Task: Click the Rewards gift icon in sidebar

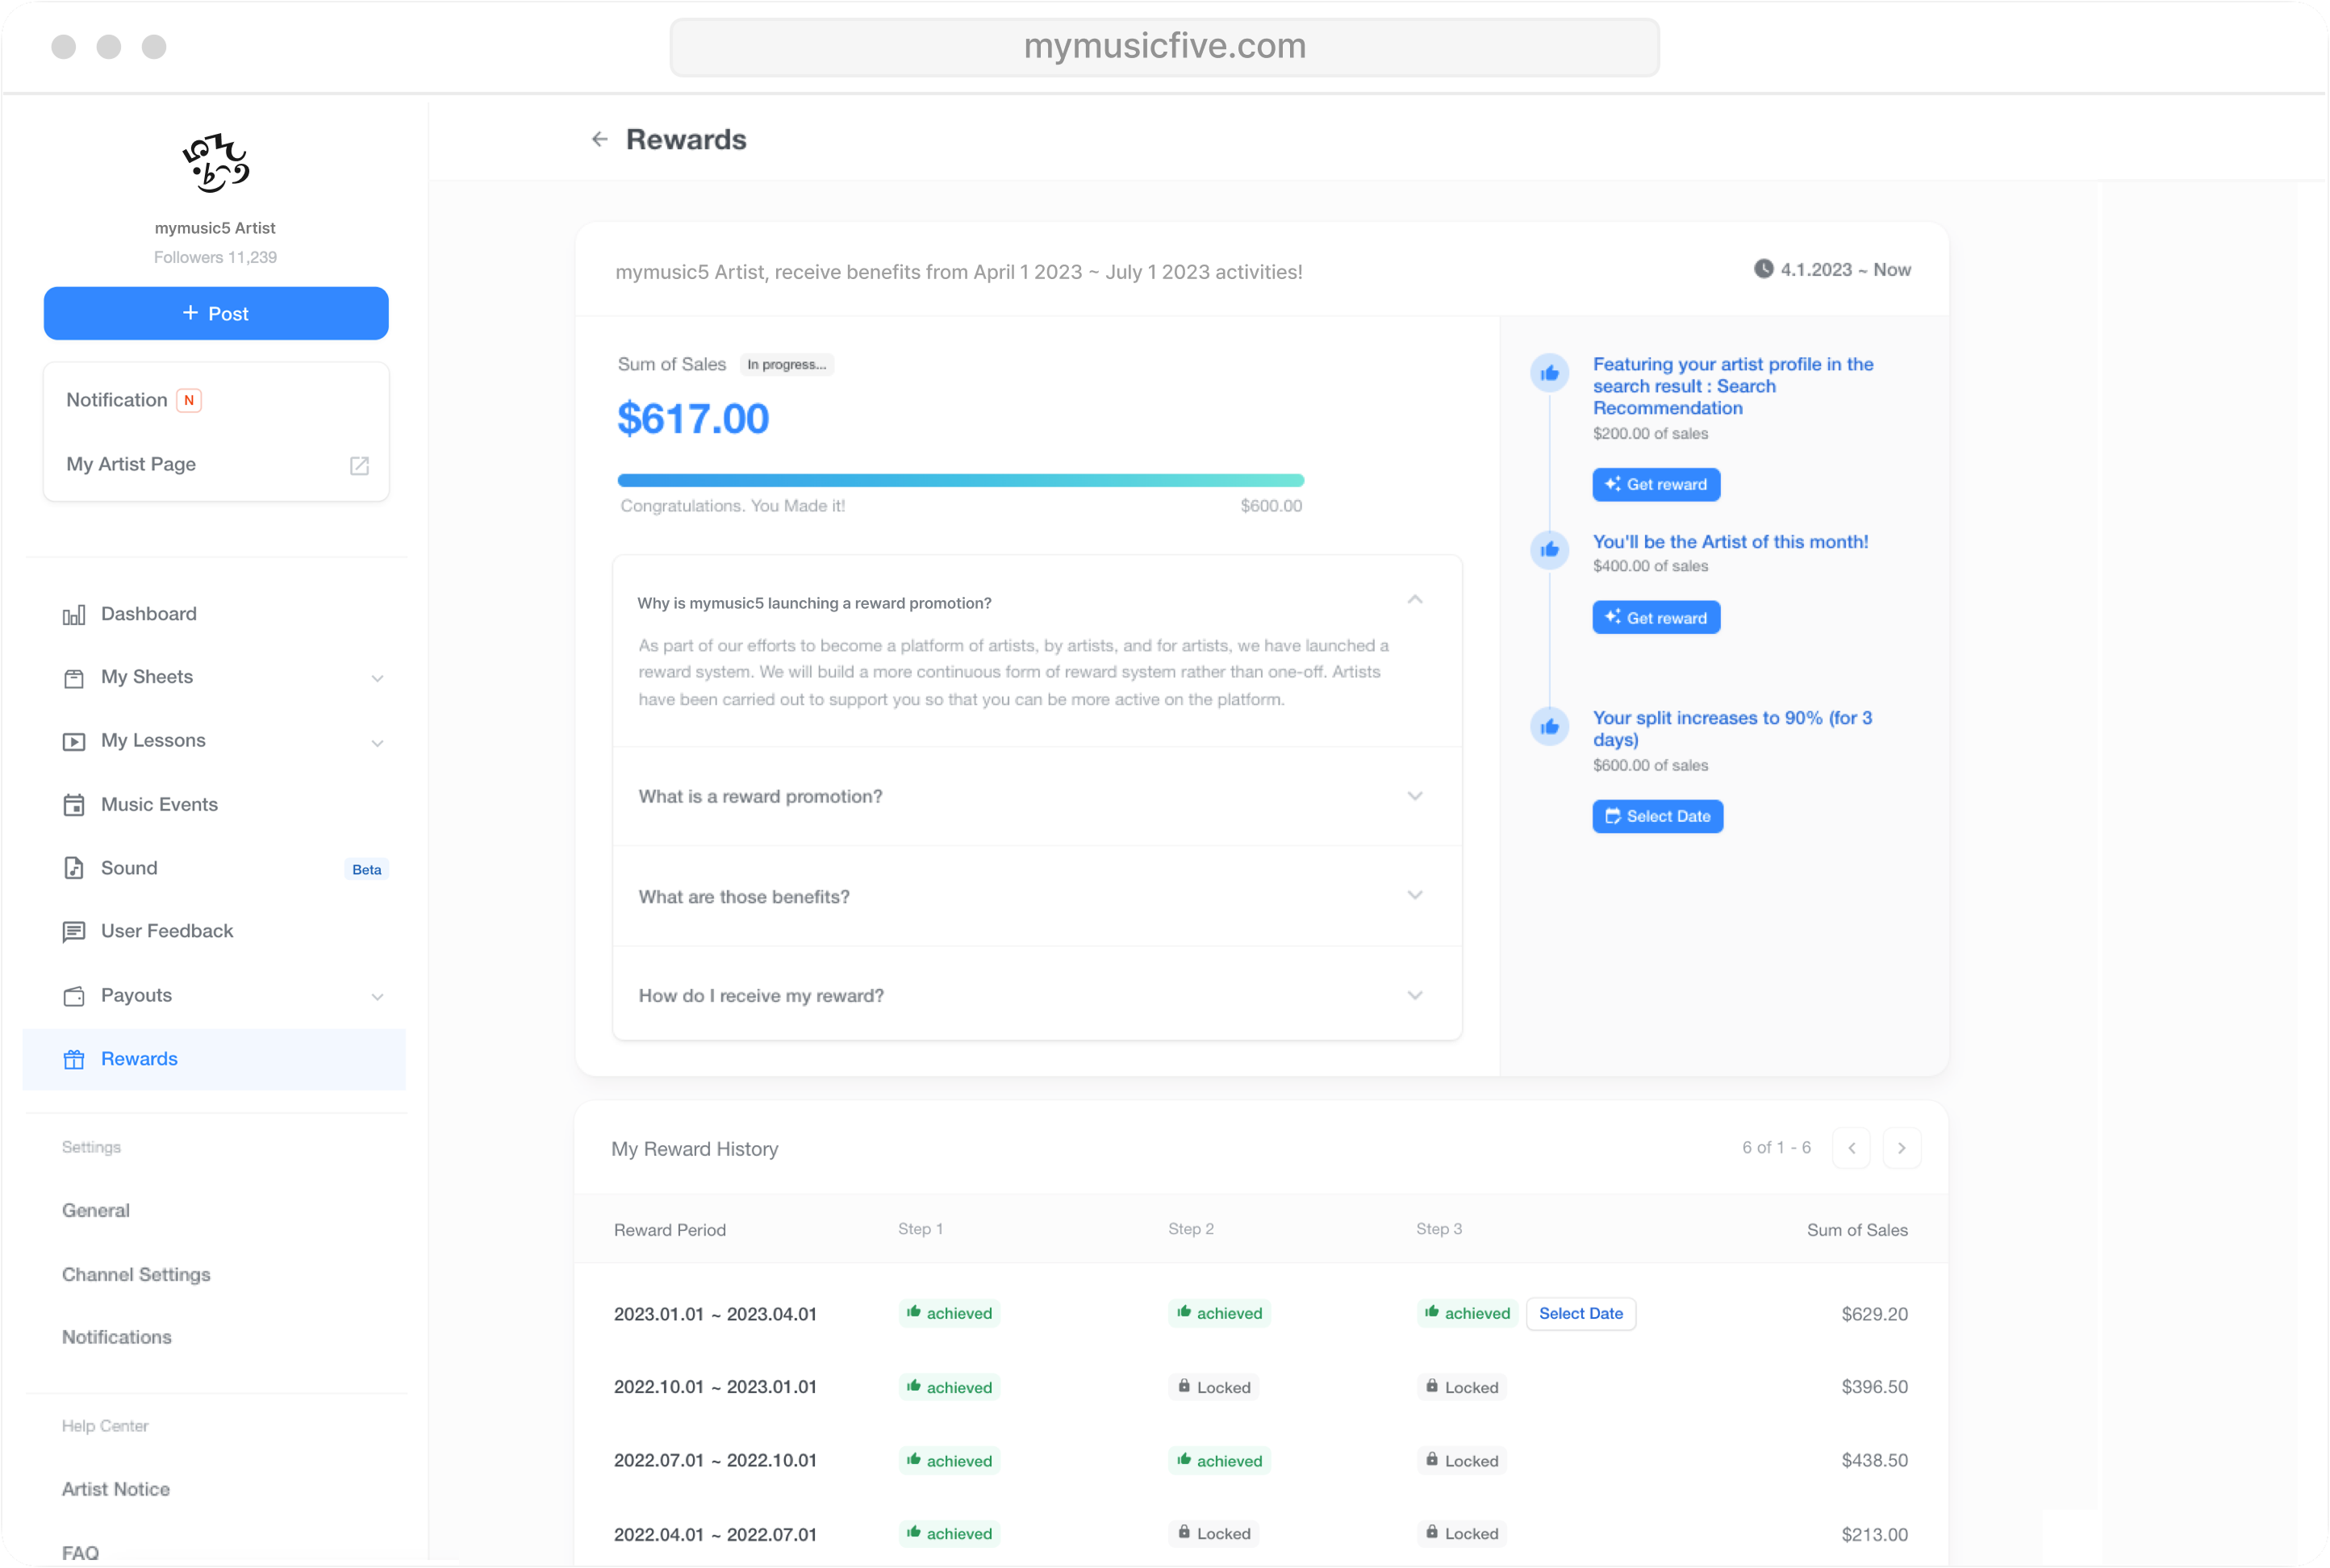Action: (x=74, y=1059)
